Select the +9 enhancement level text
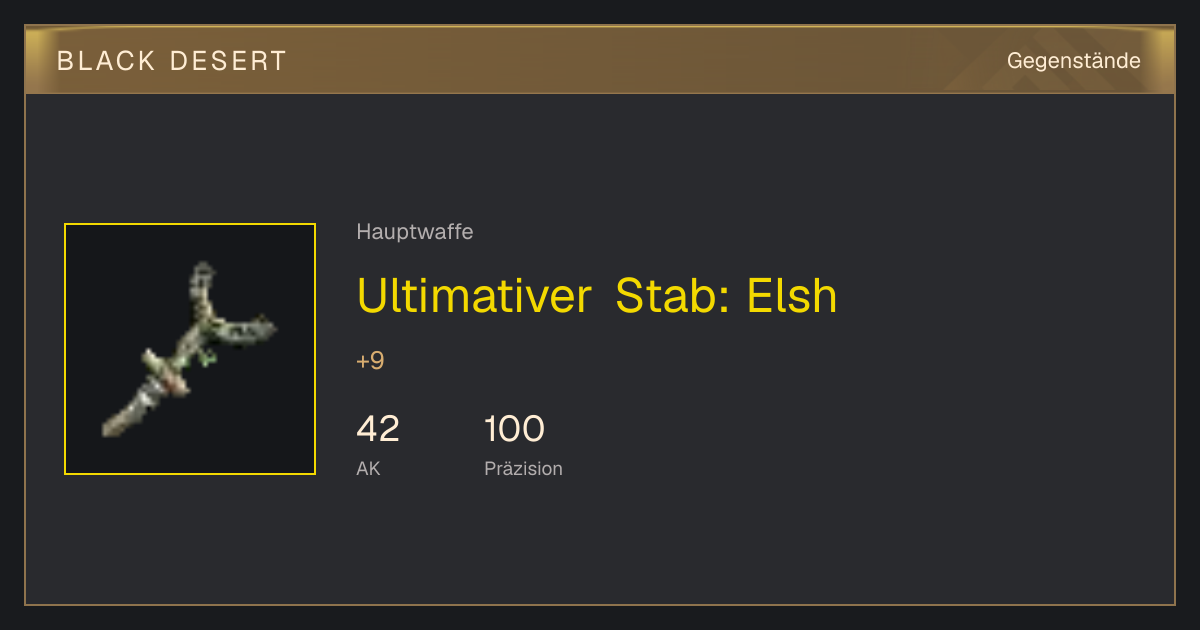This screenshot has height=630, width=1200. click(370, 361)
